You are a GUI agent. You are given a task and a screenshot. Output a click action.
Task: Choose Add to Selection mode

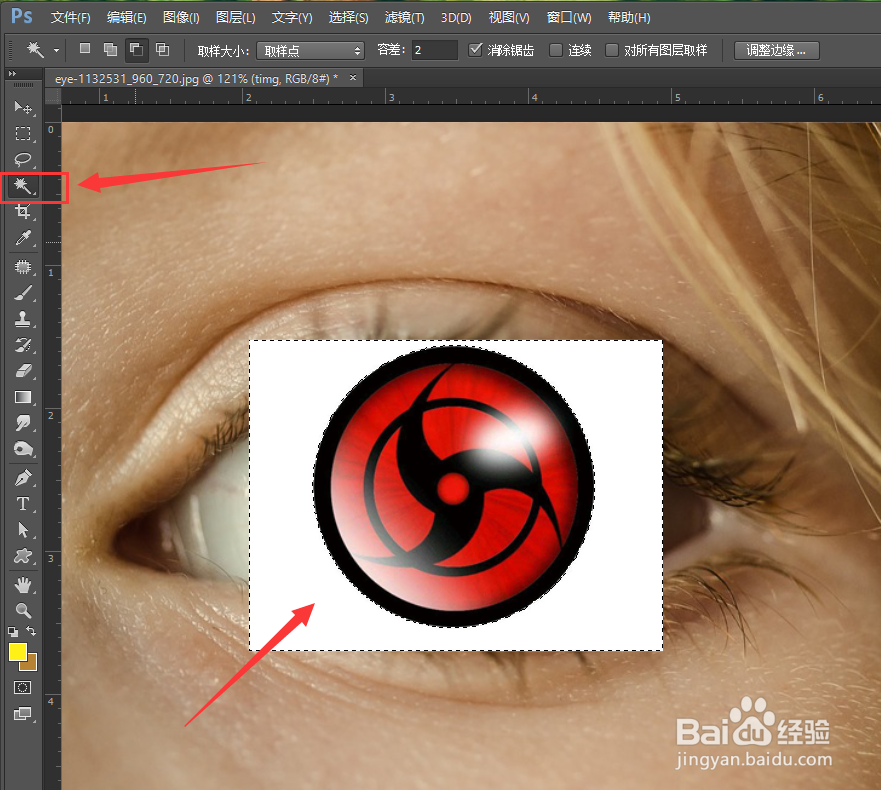click(111, 49)
